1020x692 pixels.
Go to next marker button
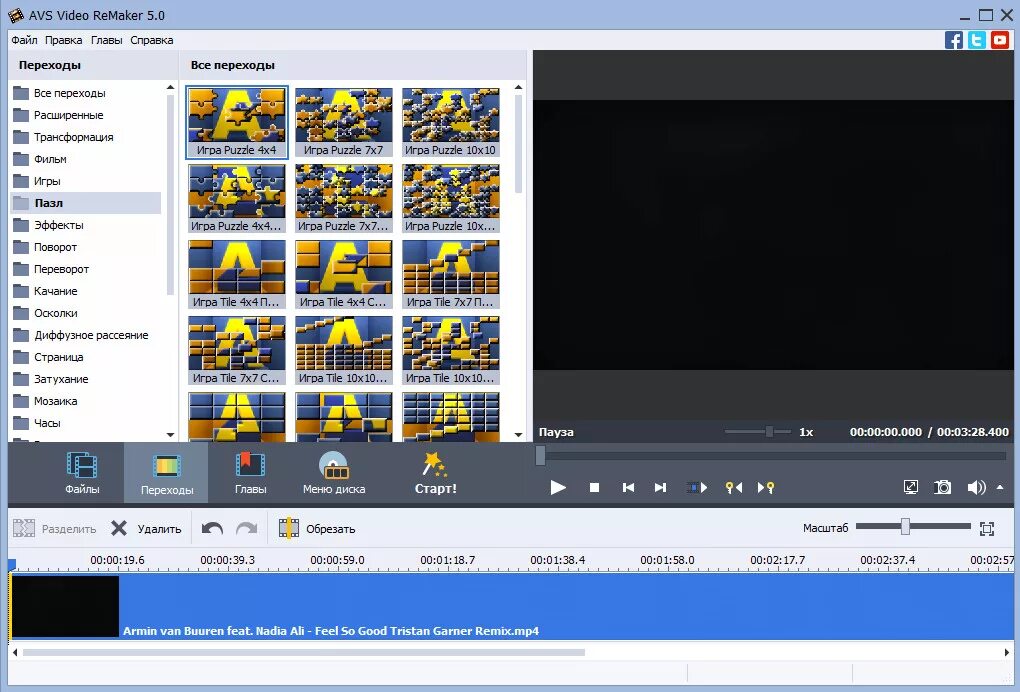[x=766, y=487]
